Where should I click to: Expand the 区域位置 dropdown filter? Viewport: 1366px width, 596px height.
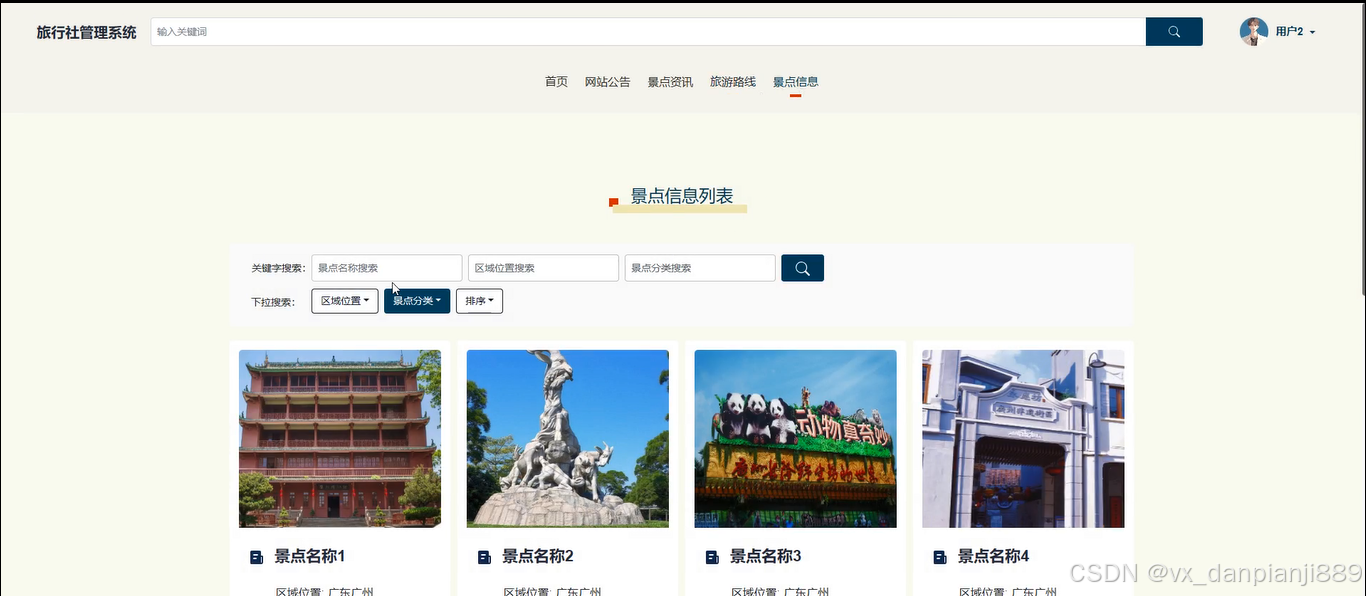(345, 301)
